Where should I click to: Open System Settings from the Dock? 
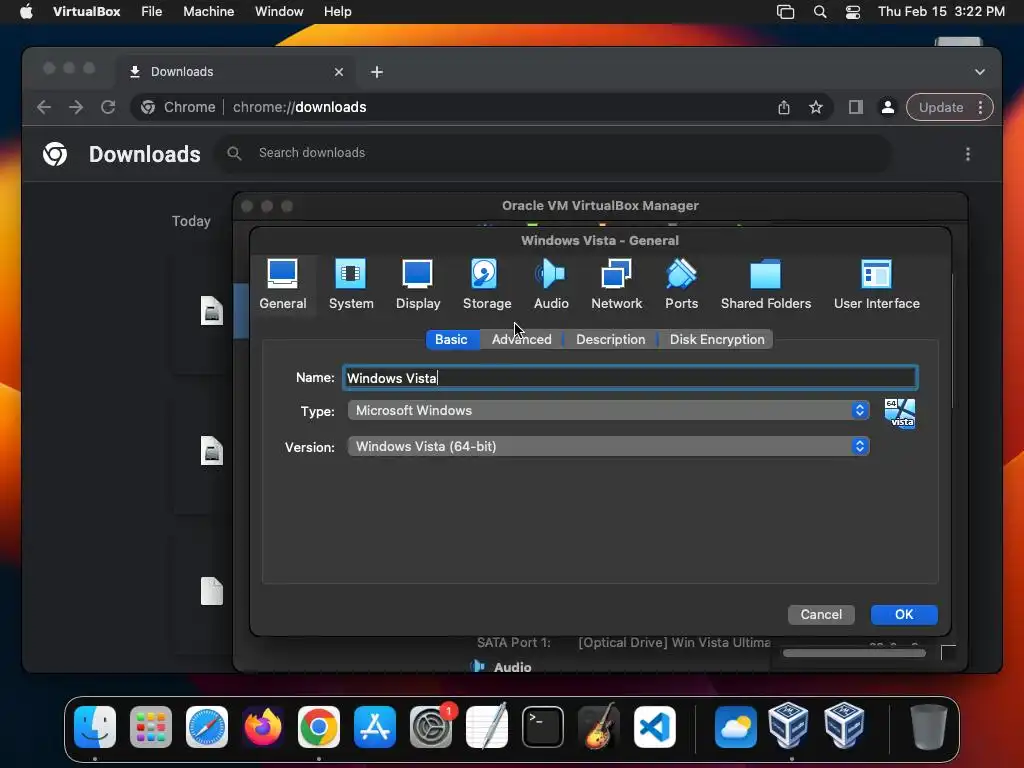click(431, 727)
